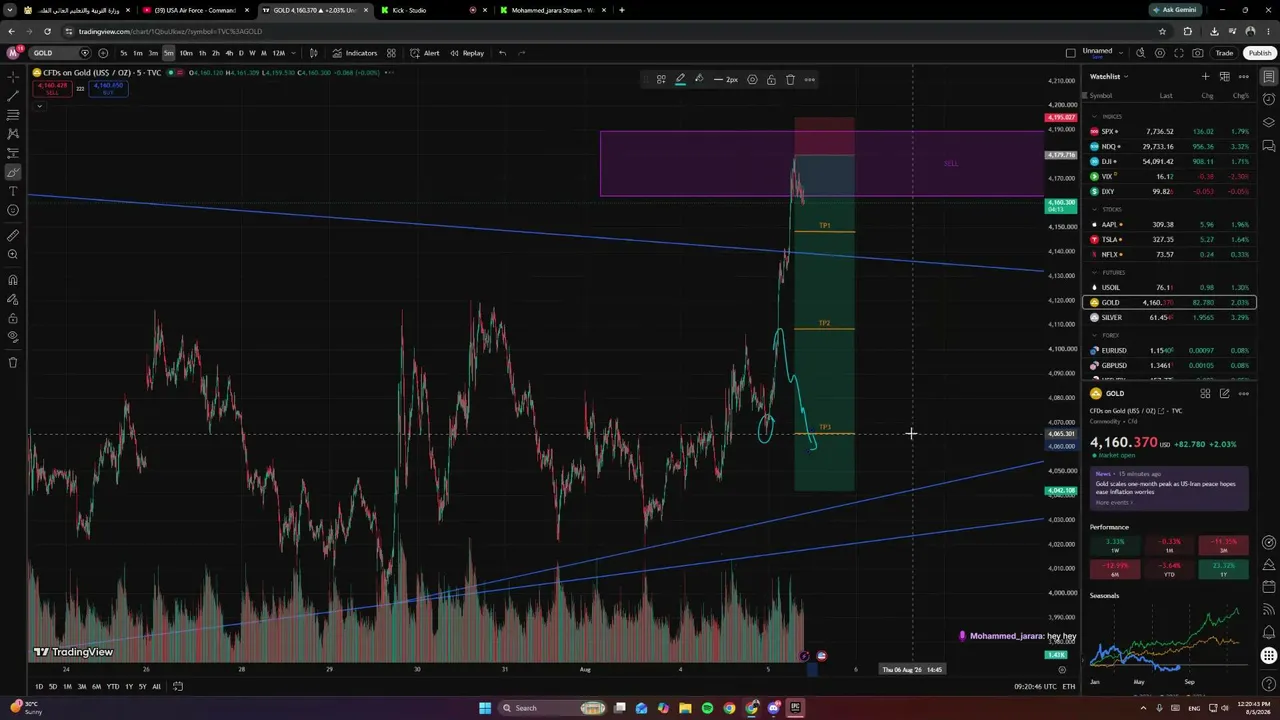
Task: Collapse the STOCKS watchlist section
Action: click(1095, 210)
